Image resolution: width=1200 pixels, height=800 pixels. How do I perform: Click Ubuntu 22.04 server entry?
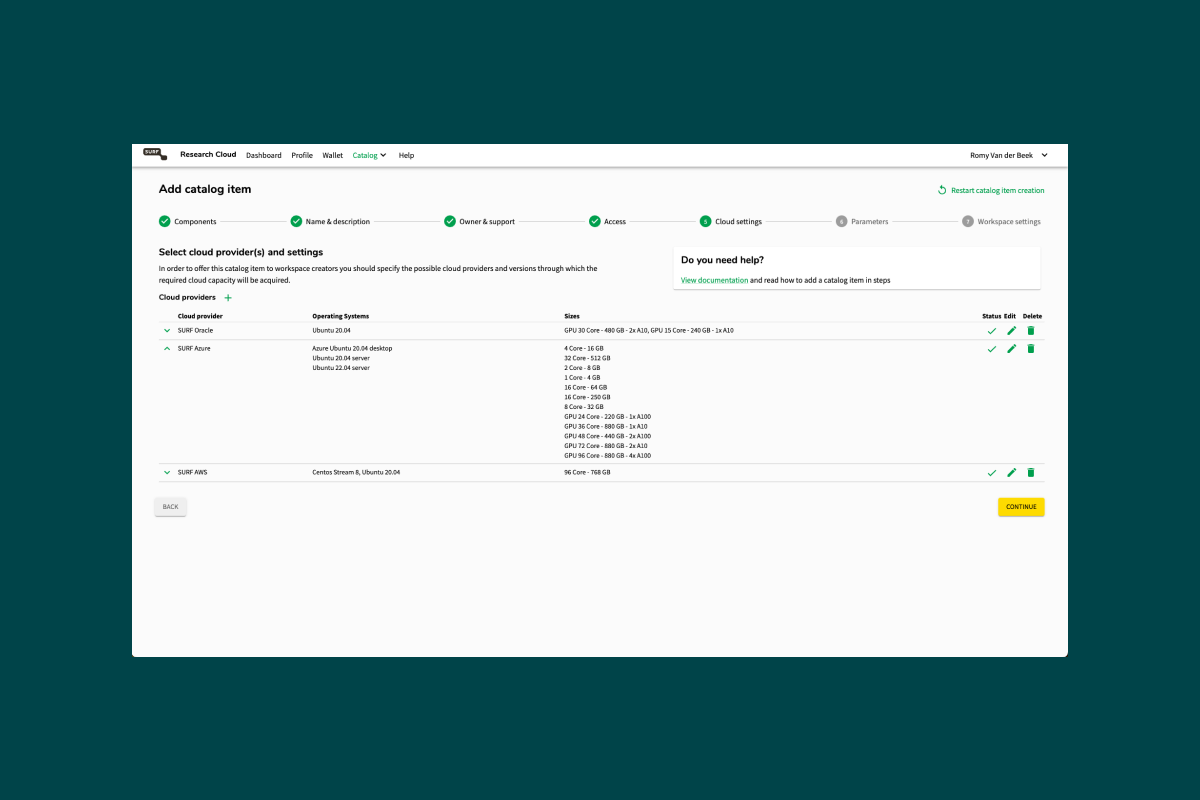[x=341, y=368]
